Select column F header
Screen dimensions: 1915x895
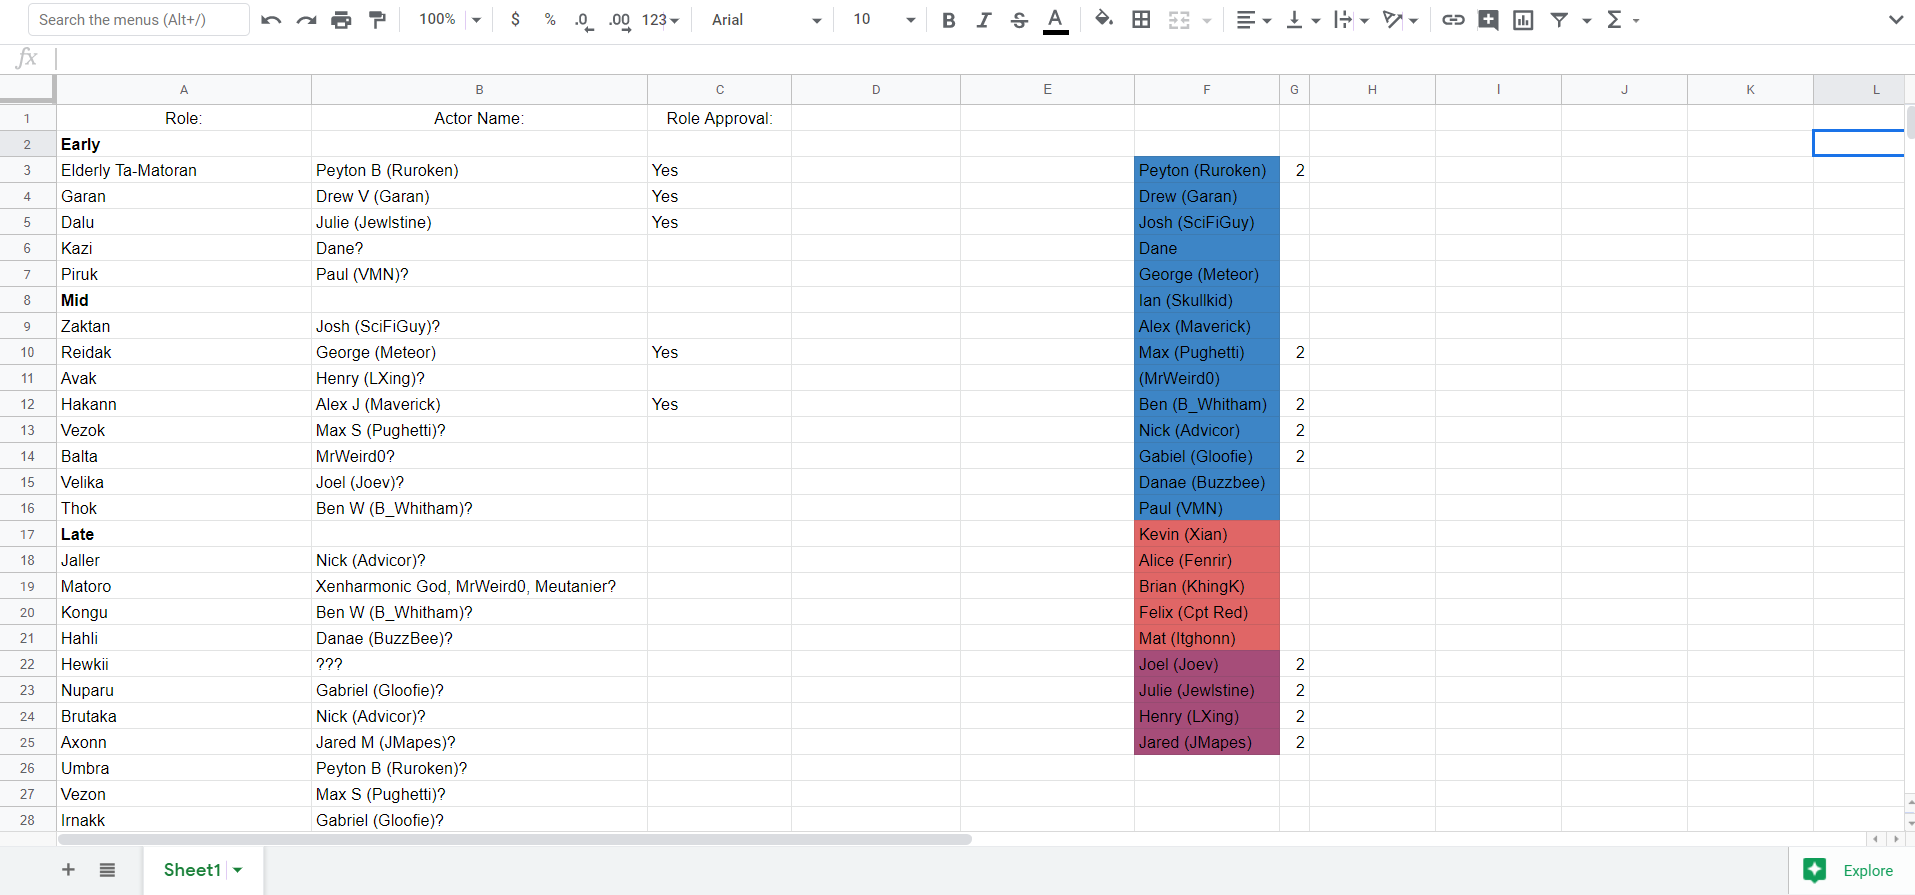pyautogui.click(x=1207, y=90)
